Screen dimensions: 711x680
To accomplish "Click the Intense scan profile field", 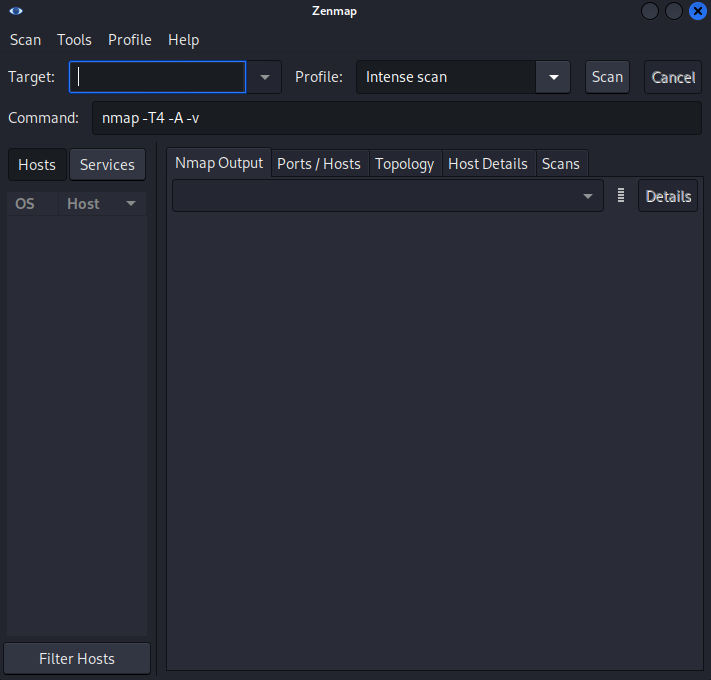I will tap(446, 77).
